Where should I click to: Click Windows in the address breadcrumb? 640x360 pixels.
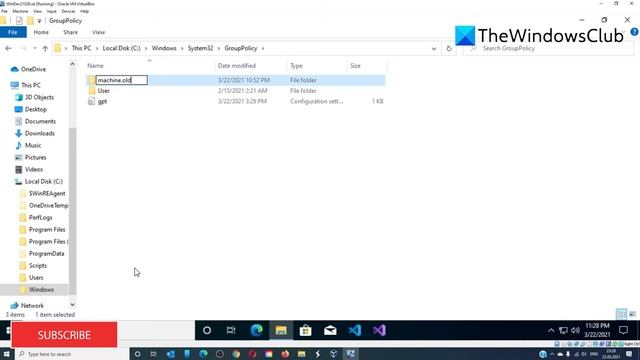pyautogui.click(x=164, y=48)
